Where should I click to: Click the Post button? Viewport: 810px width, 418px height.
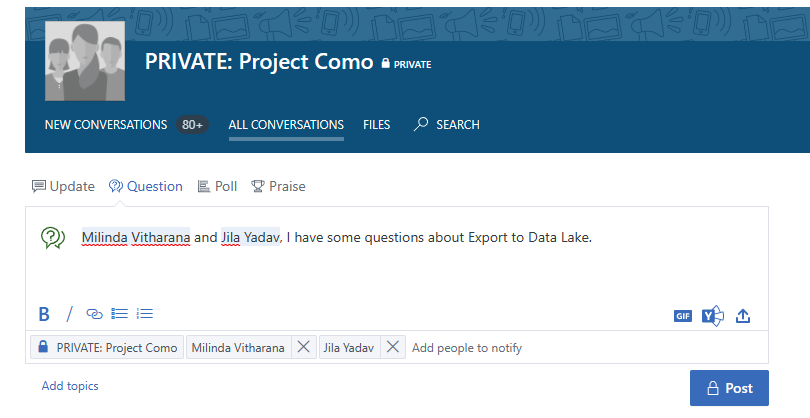[729, 388]
